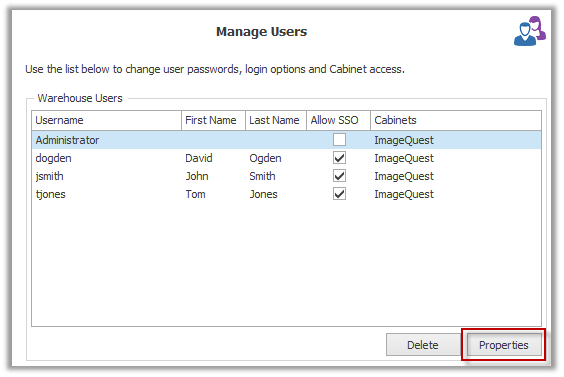Select the dogden username entry
Viewport: 564px width, 377px height.
[53, 158]
